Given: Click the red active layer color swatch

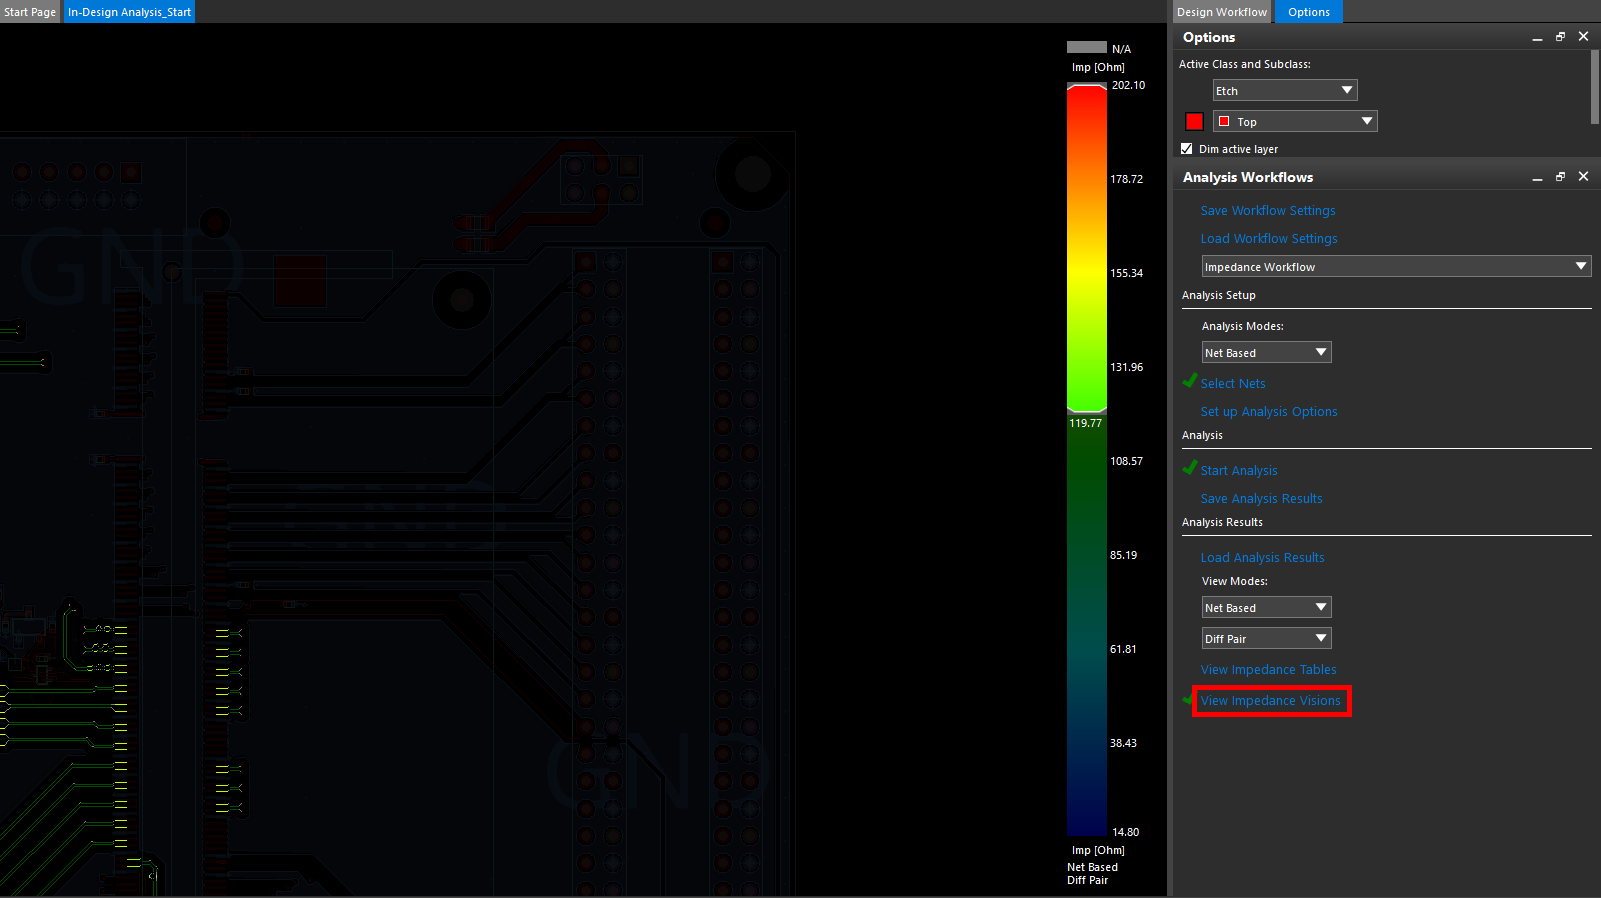Looking at the screenshot, I should (x=1194, y=122).
